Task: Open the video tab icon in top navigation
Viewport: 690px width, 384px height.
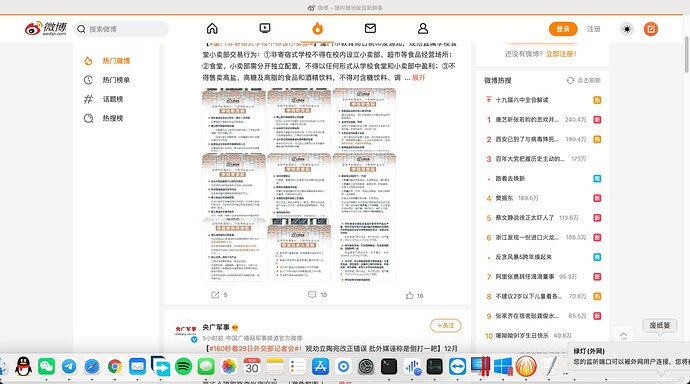Action: (265, 29)
